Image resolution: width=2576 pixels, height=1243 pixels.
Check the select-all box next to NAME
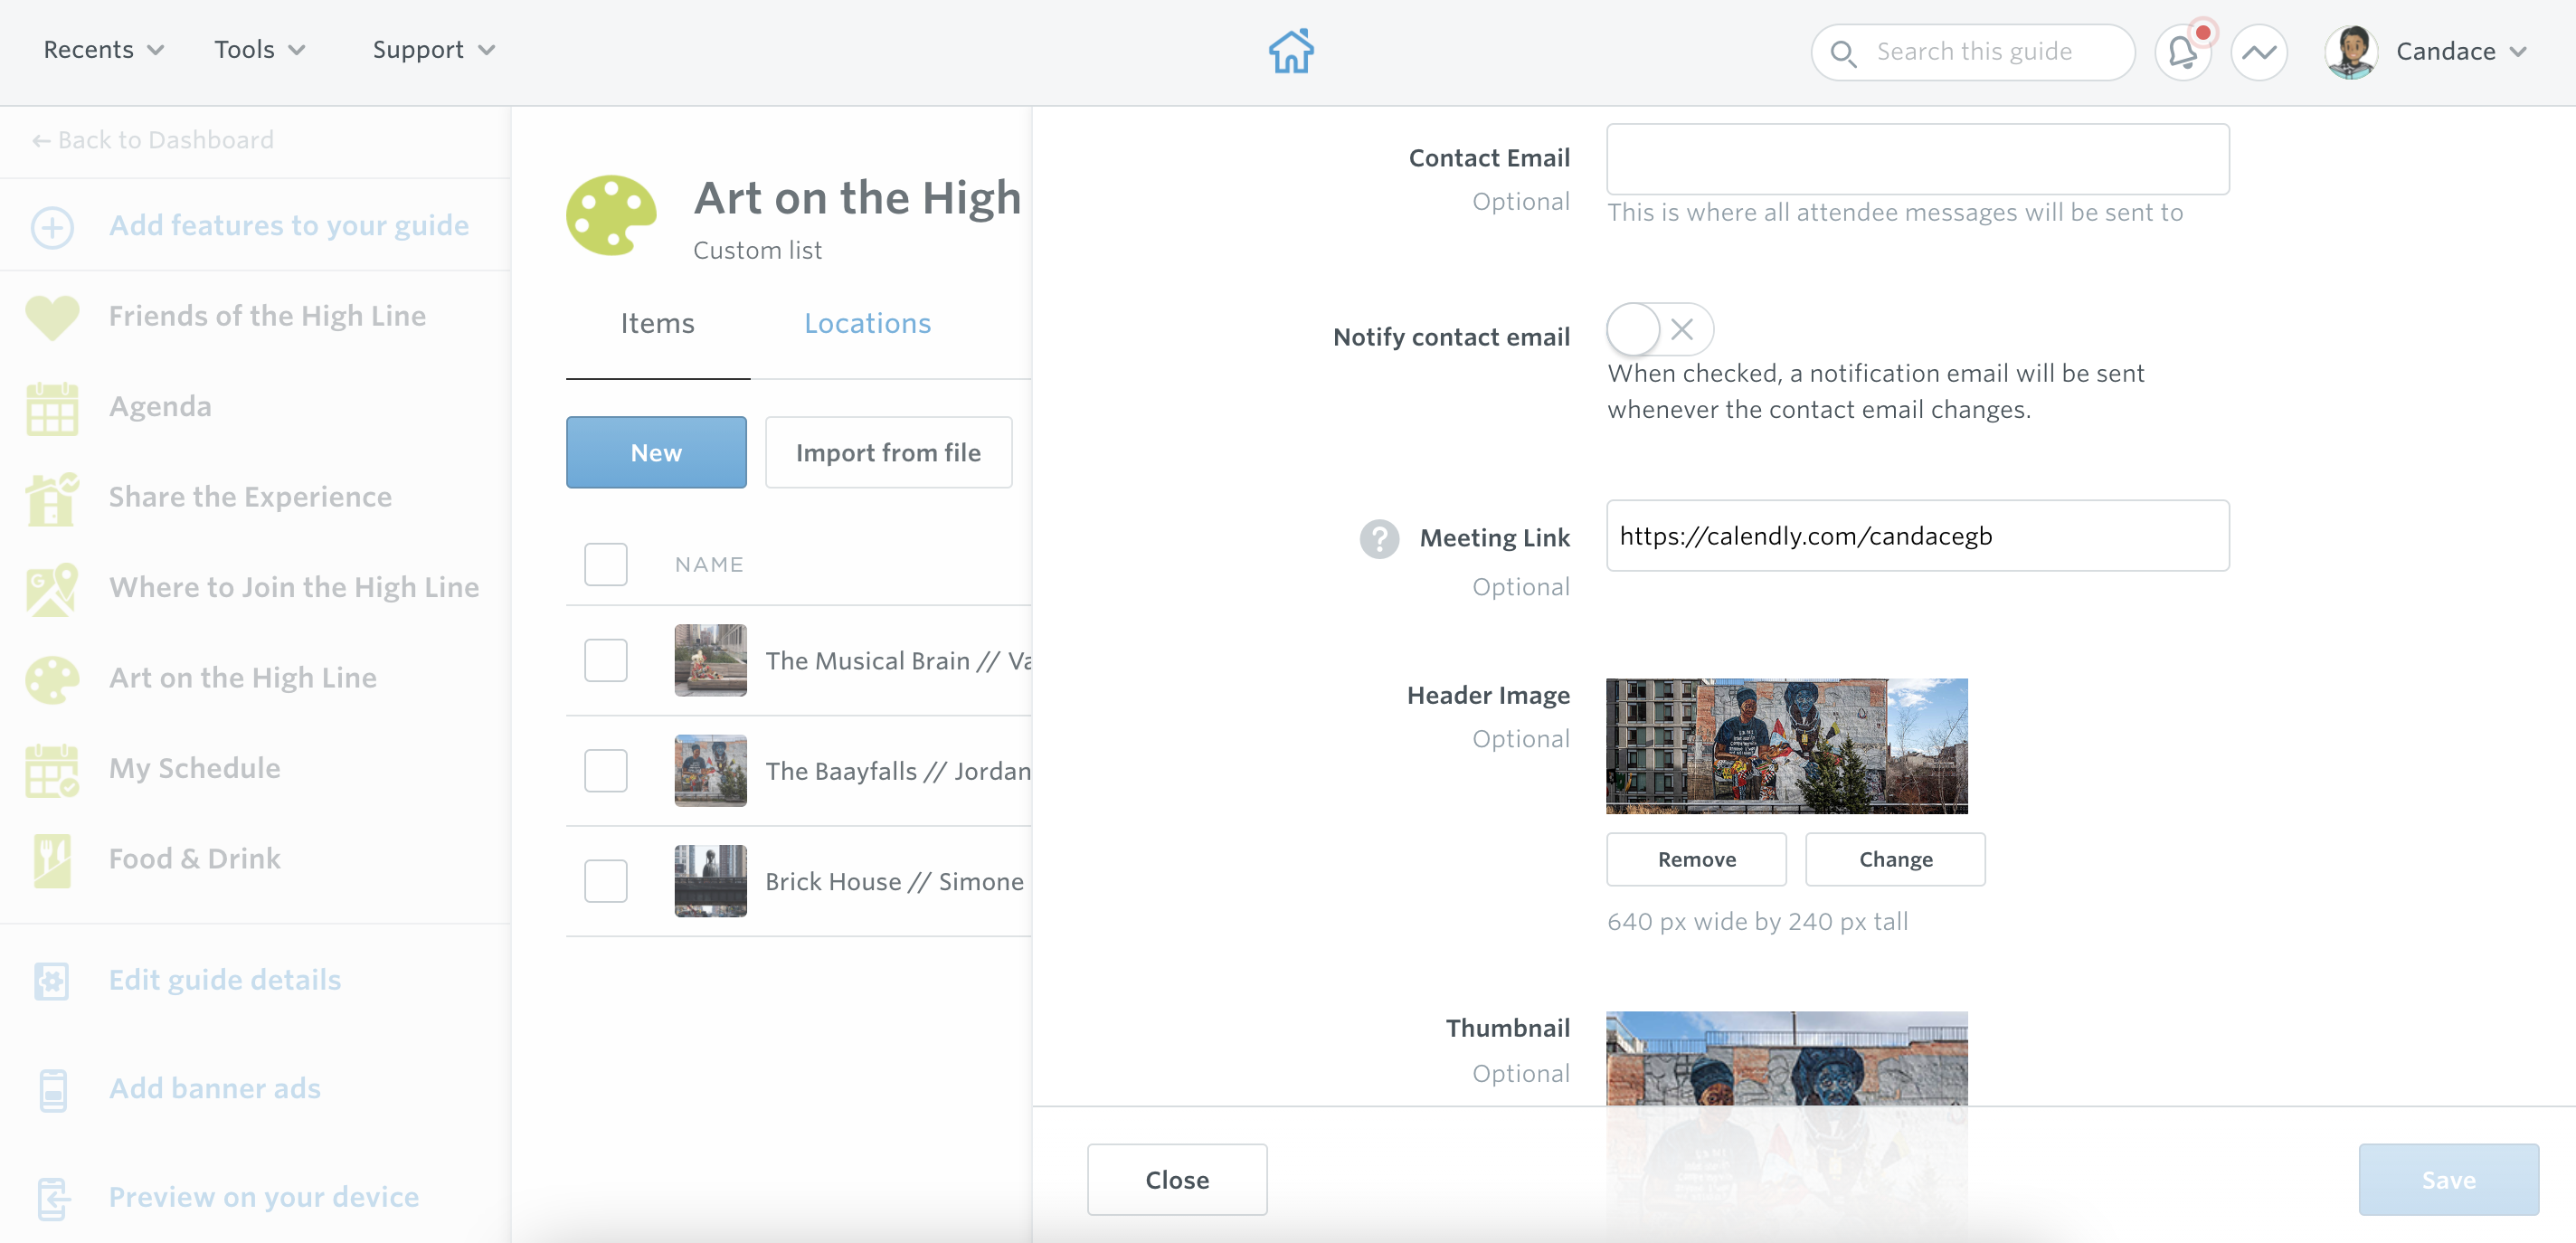coord(605,564)
